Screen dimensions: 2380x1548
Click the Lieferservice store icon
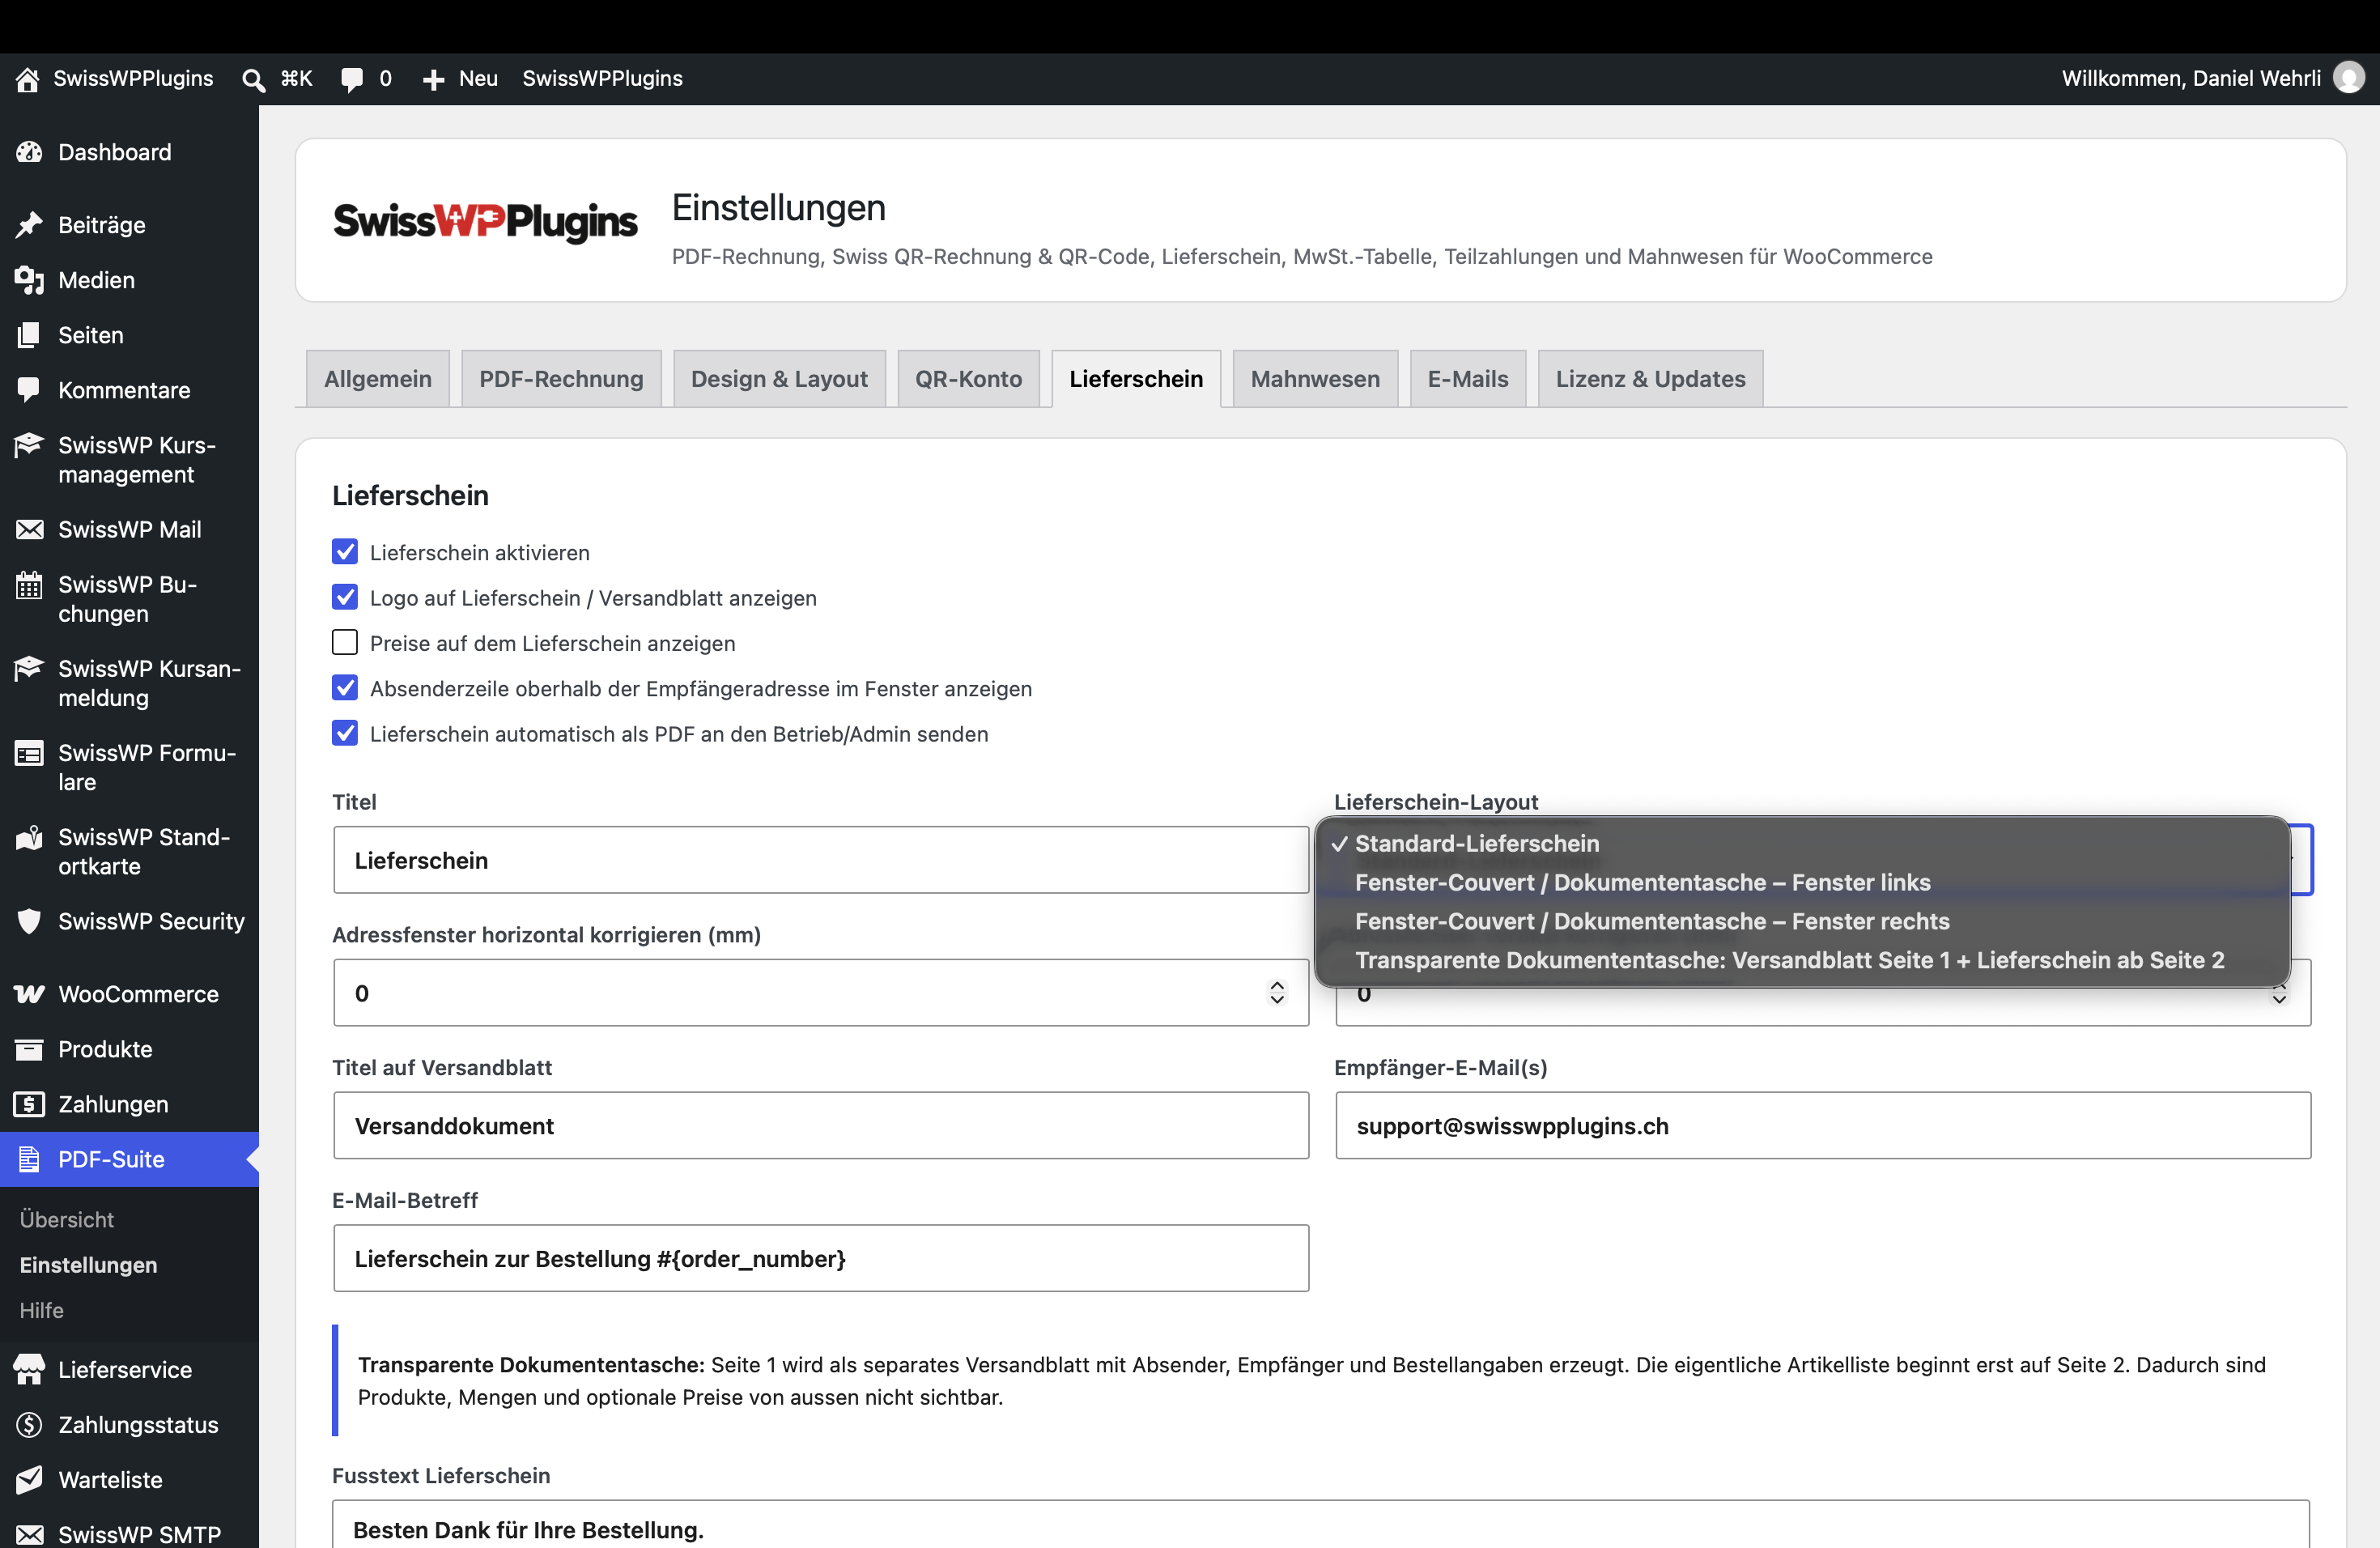pos(29,1370)
